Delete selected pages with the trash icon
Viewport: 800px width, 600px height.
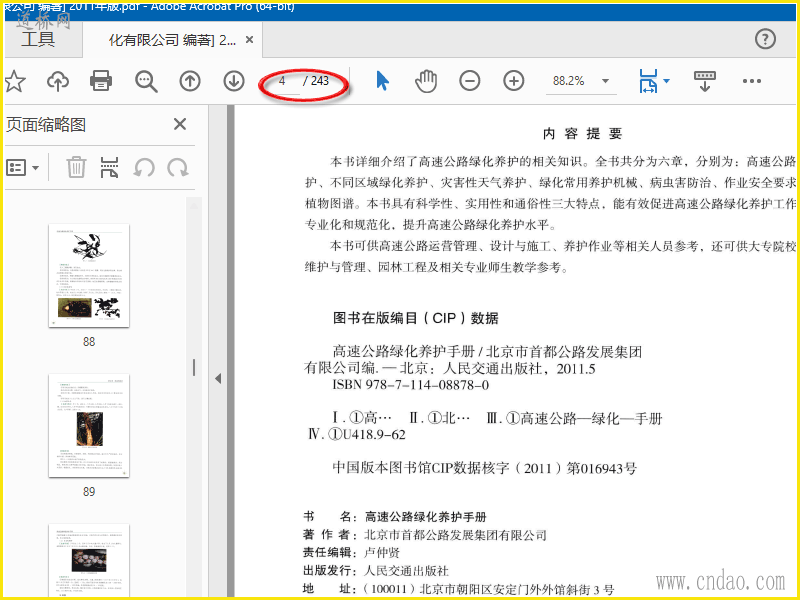click(x=76, y=167)
